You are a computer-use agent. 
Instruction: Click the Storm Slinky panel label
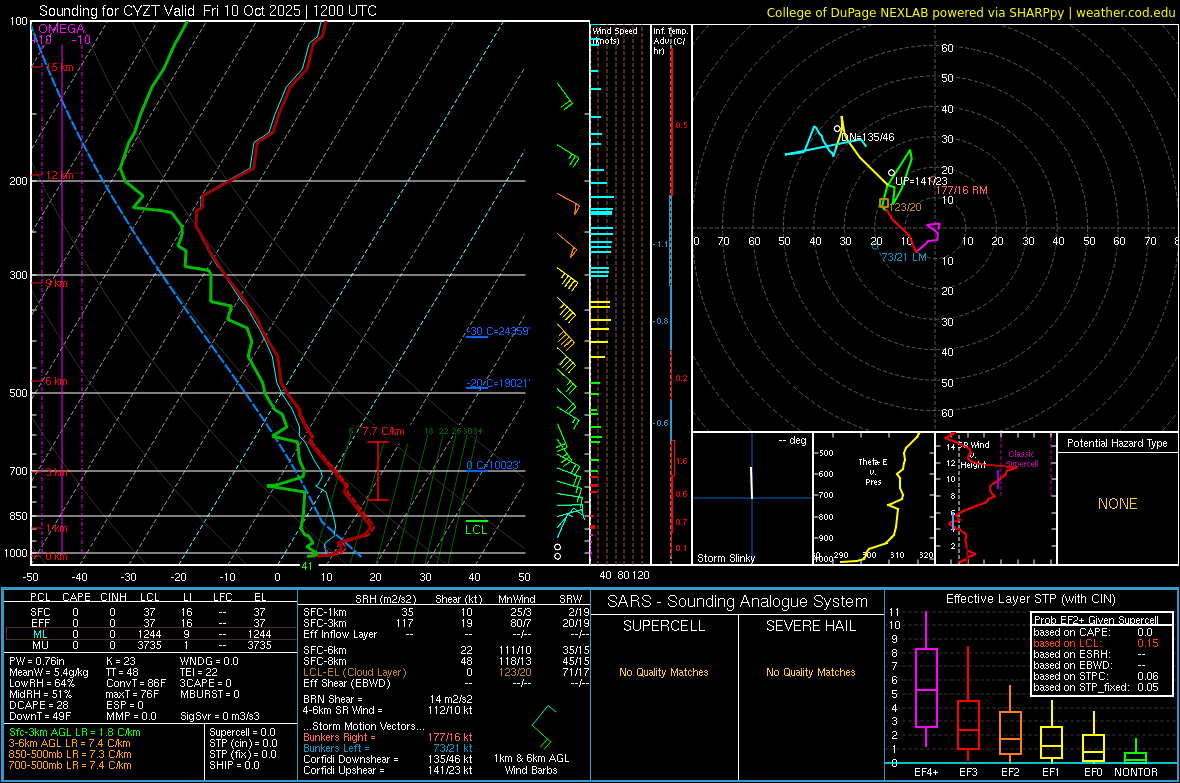725,558
